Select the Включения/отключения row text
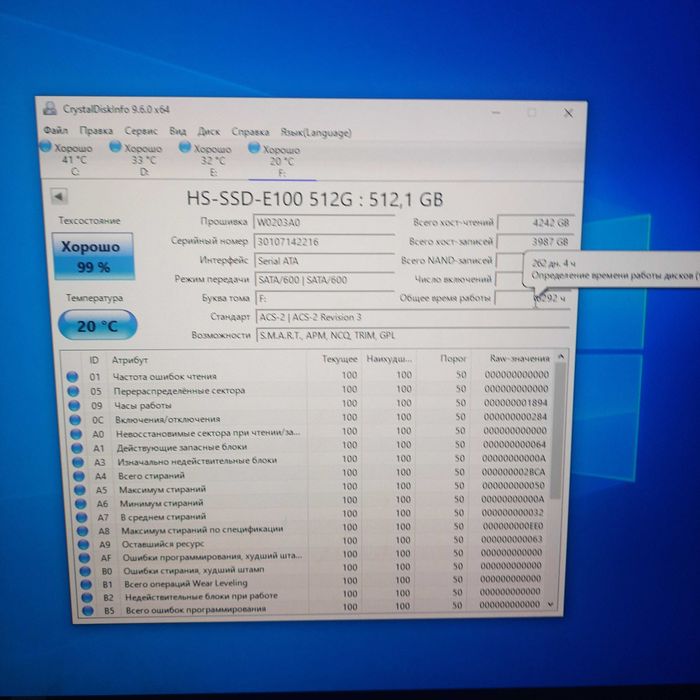The width and height of the screenshot is (700, 700). (167, 419)
